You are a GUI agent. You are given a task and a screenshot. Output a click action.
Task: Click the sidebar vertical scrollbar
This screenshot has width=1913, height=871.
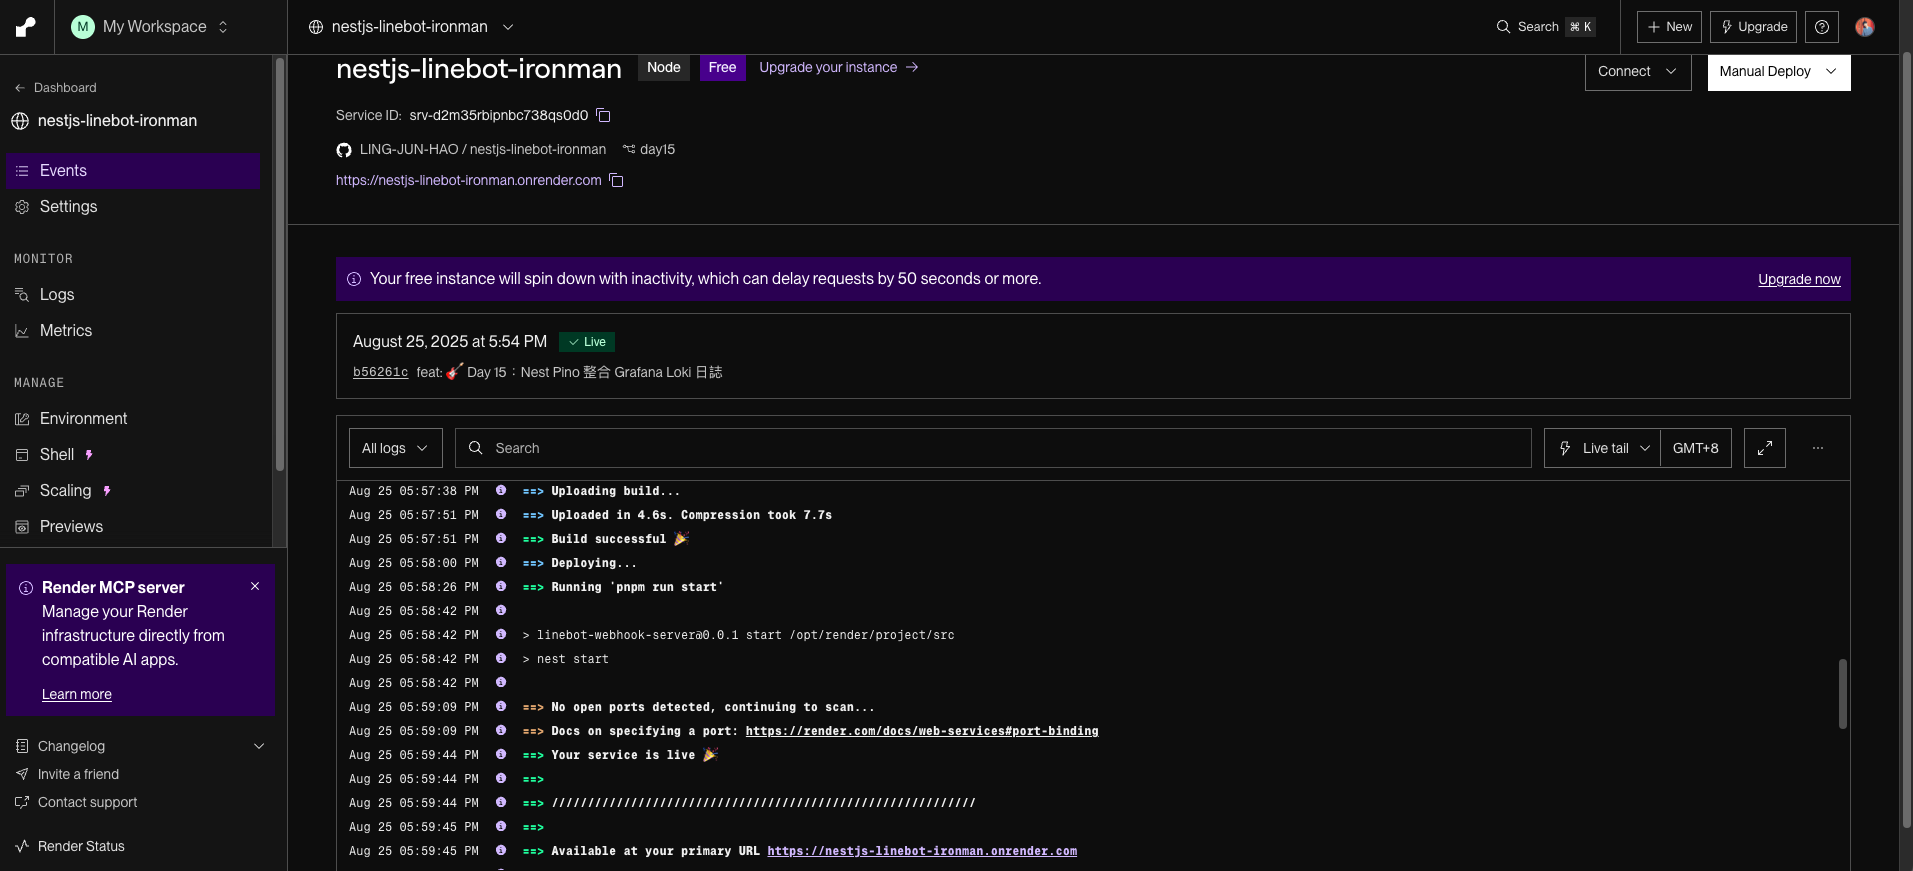[x=280, y=264]
